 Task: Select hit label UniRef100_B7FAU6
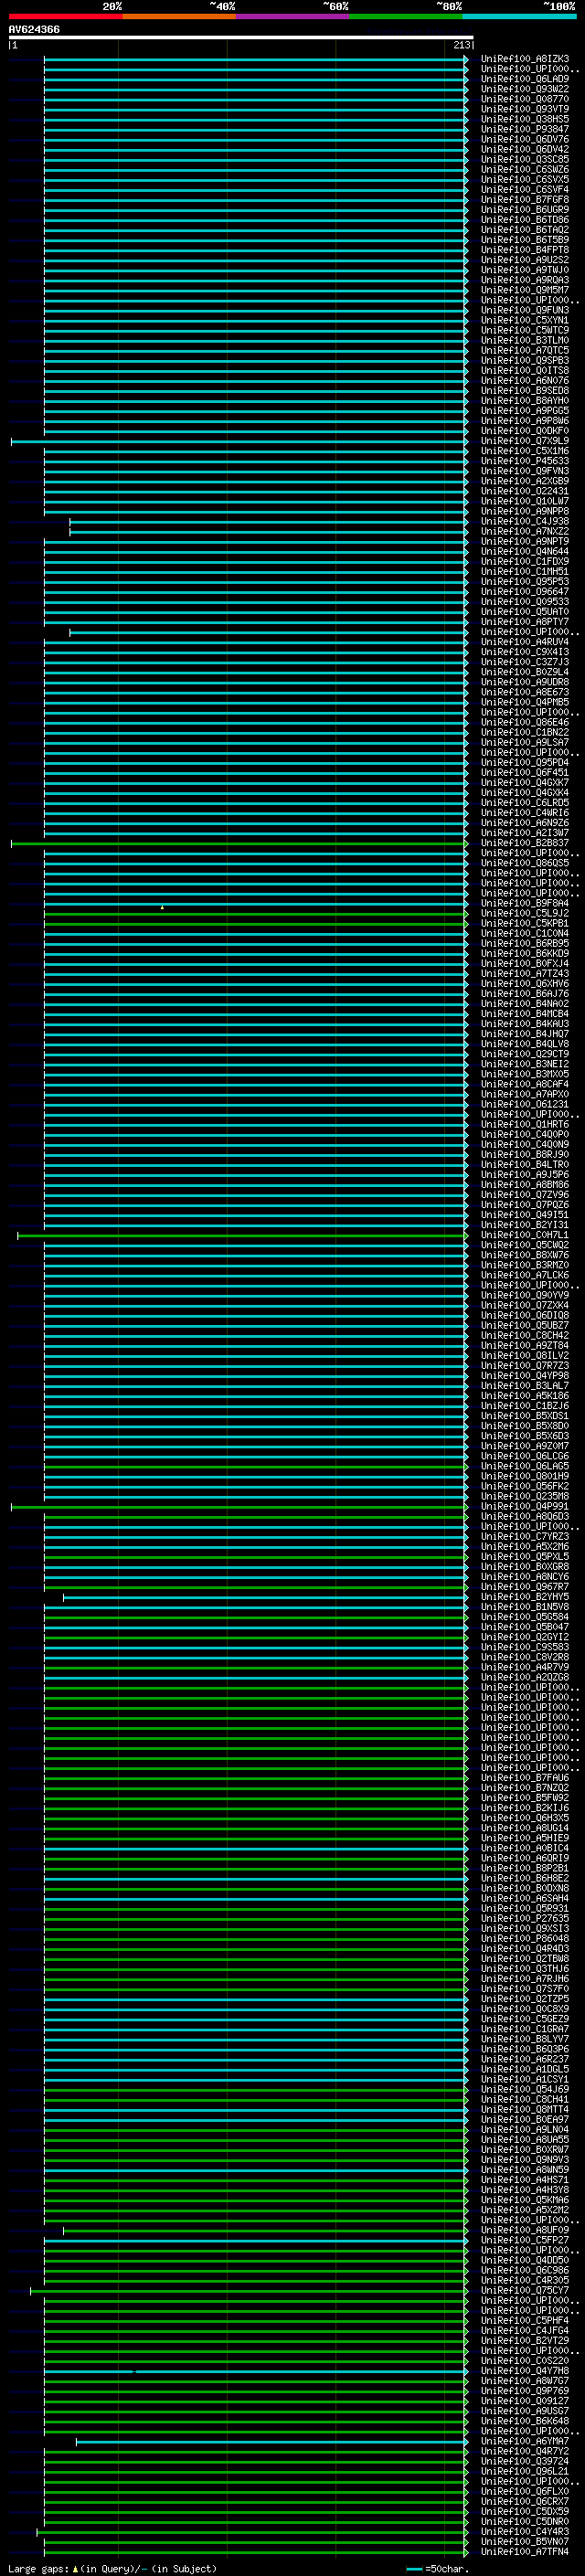(x=525, y=1778)
